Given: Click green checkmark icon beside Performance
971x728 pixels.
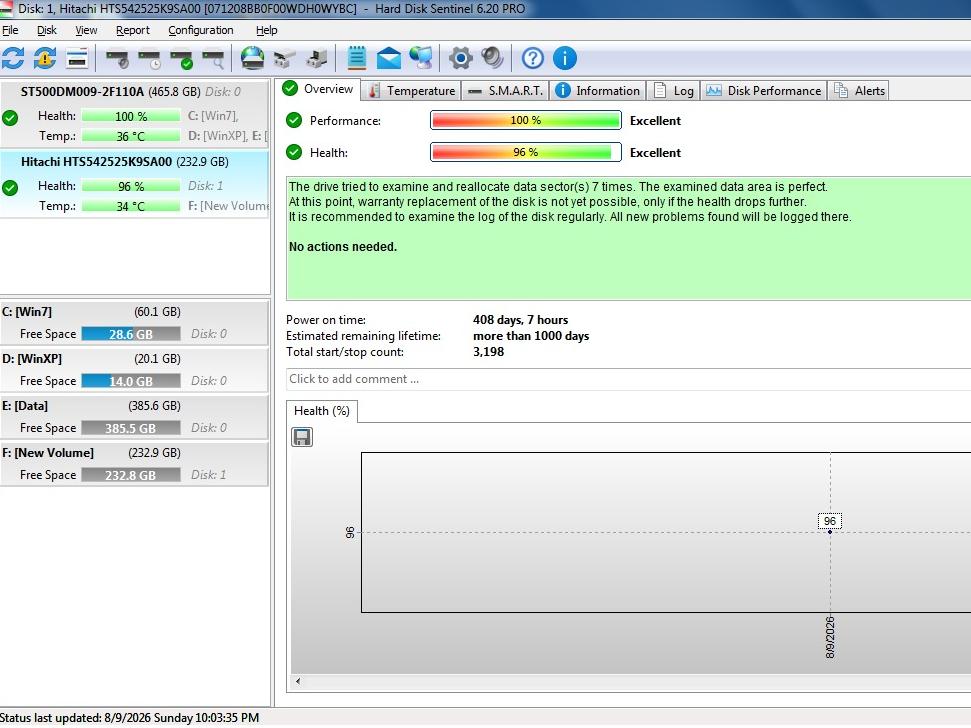Looking at the screenshot, I should (294, 120).
